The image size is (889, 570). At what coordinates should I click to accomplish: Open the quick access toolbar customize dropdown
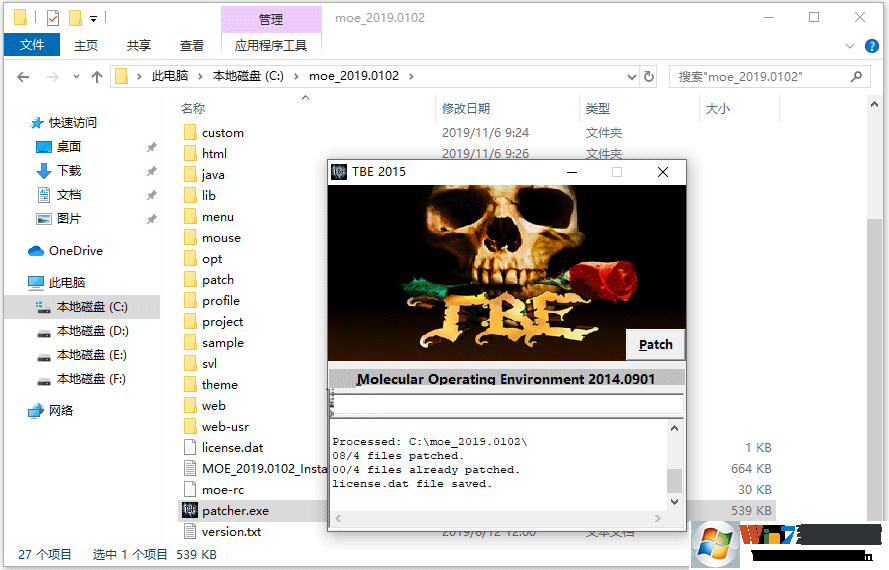[94, 18]
